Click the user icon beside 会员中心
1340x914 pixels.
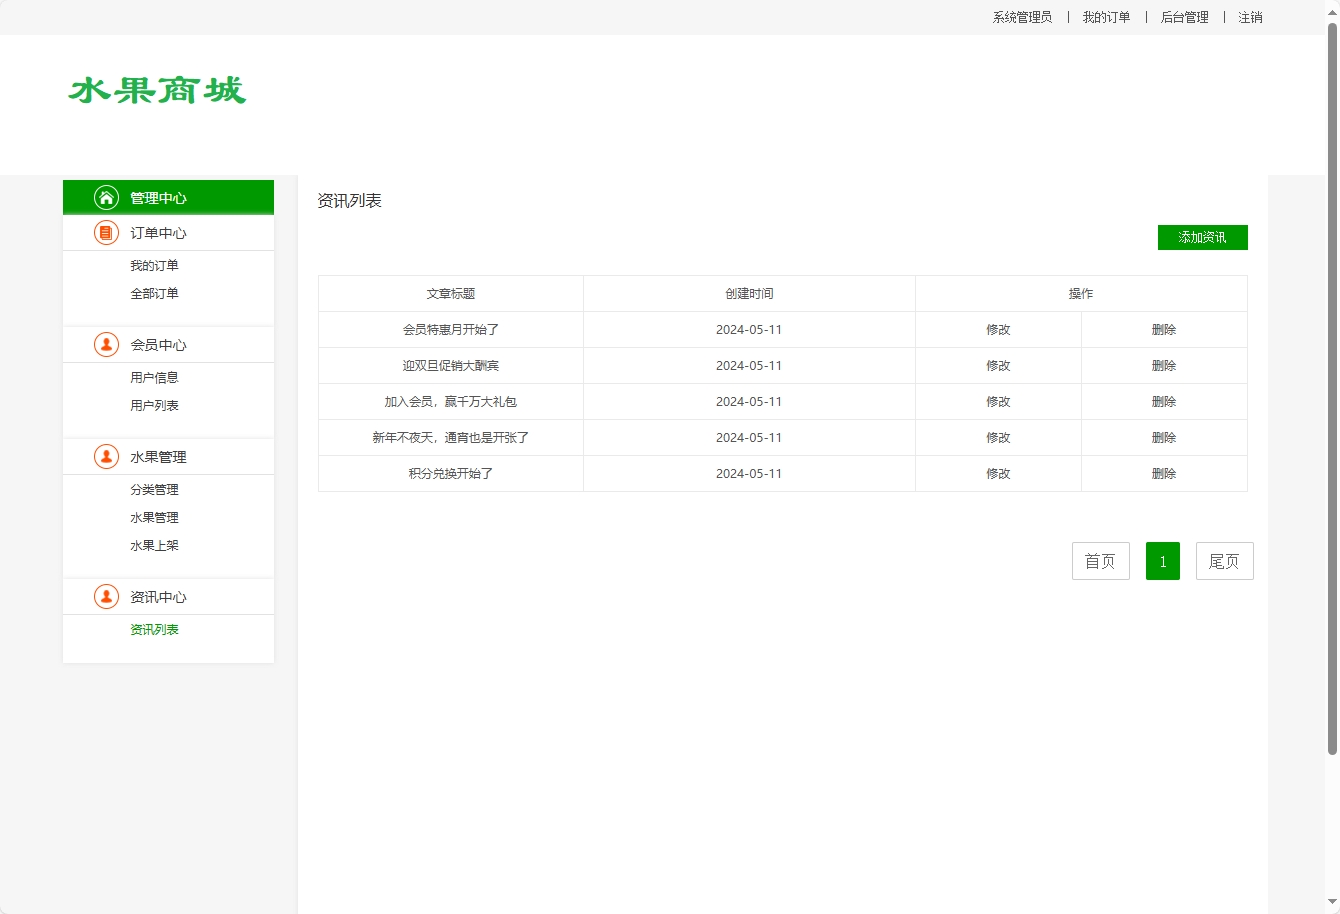click(106, 345)
